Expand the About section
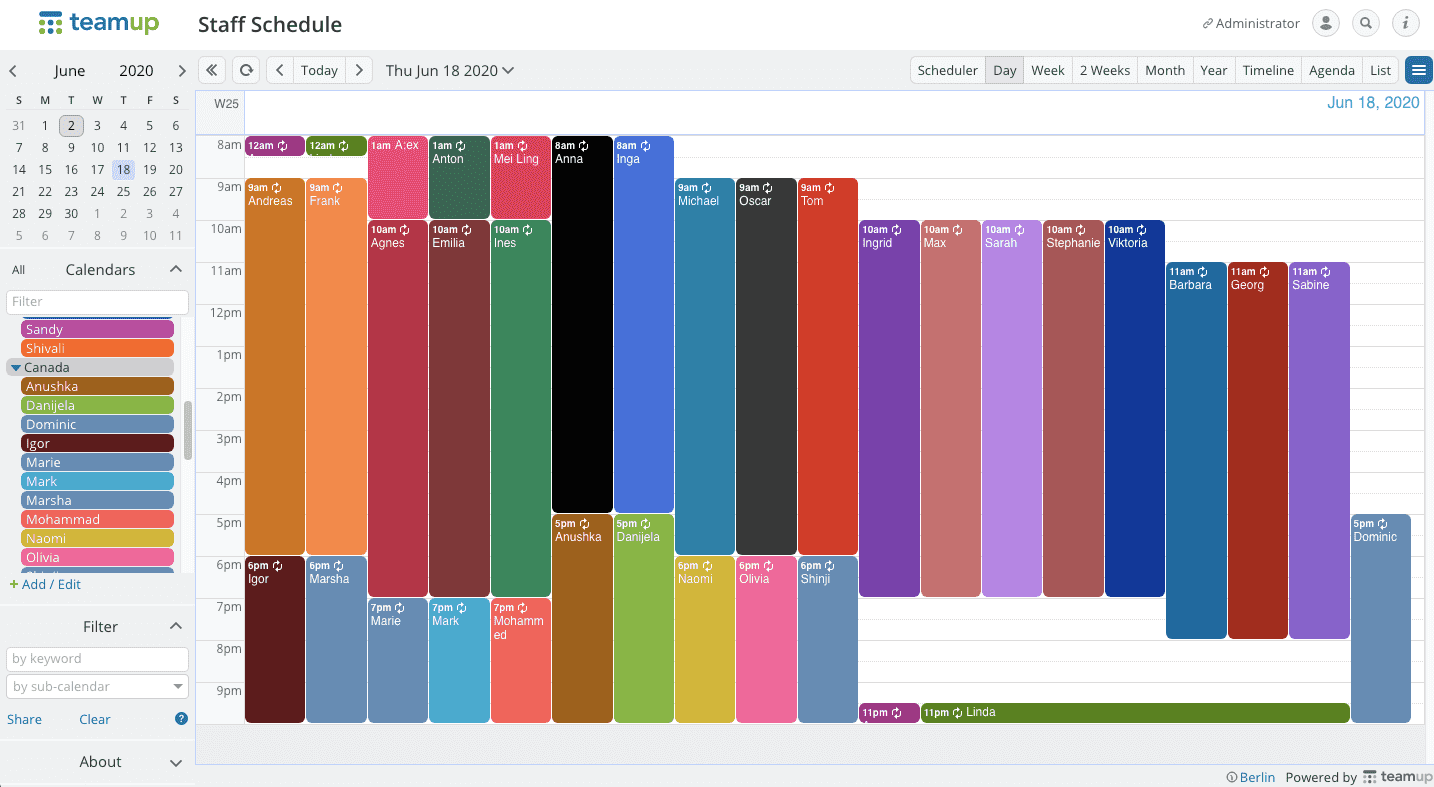The width and height of the screenshot is (1434, 787). coord(175,762)
